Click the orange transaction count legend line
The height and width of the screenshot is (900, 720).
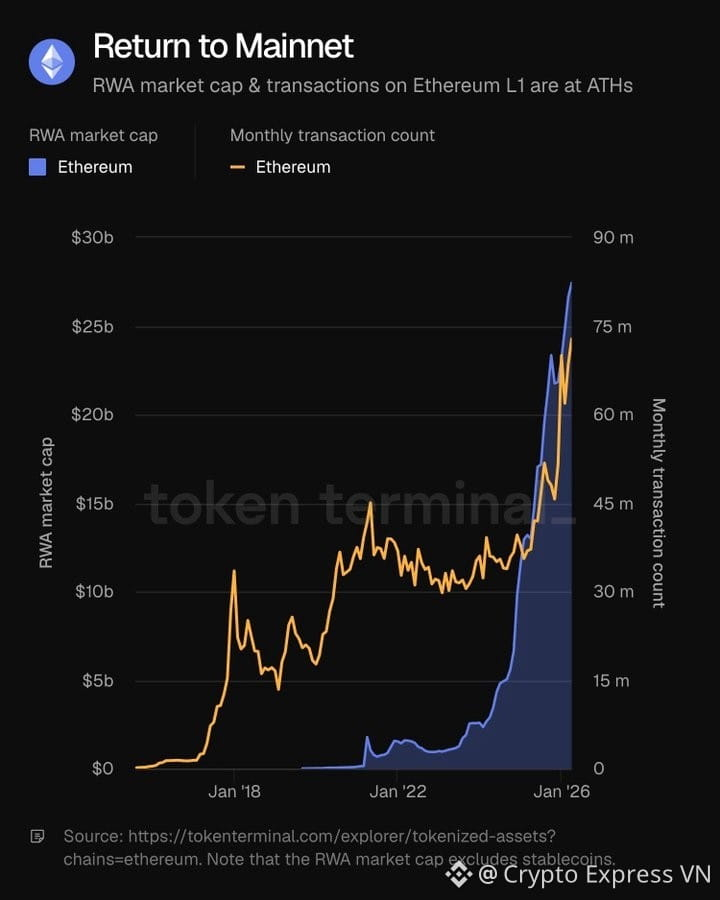(238, 168)
